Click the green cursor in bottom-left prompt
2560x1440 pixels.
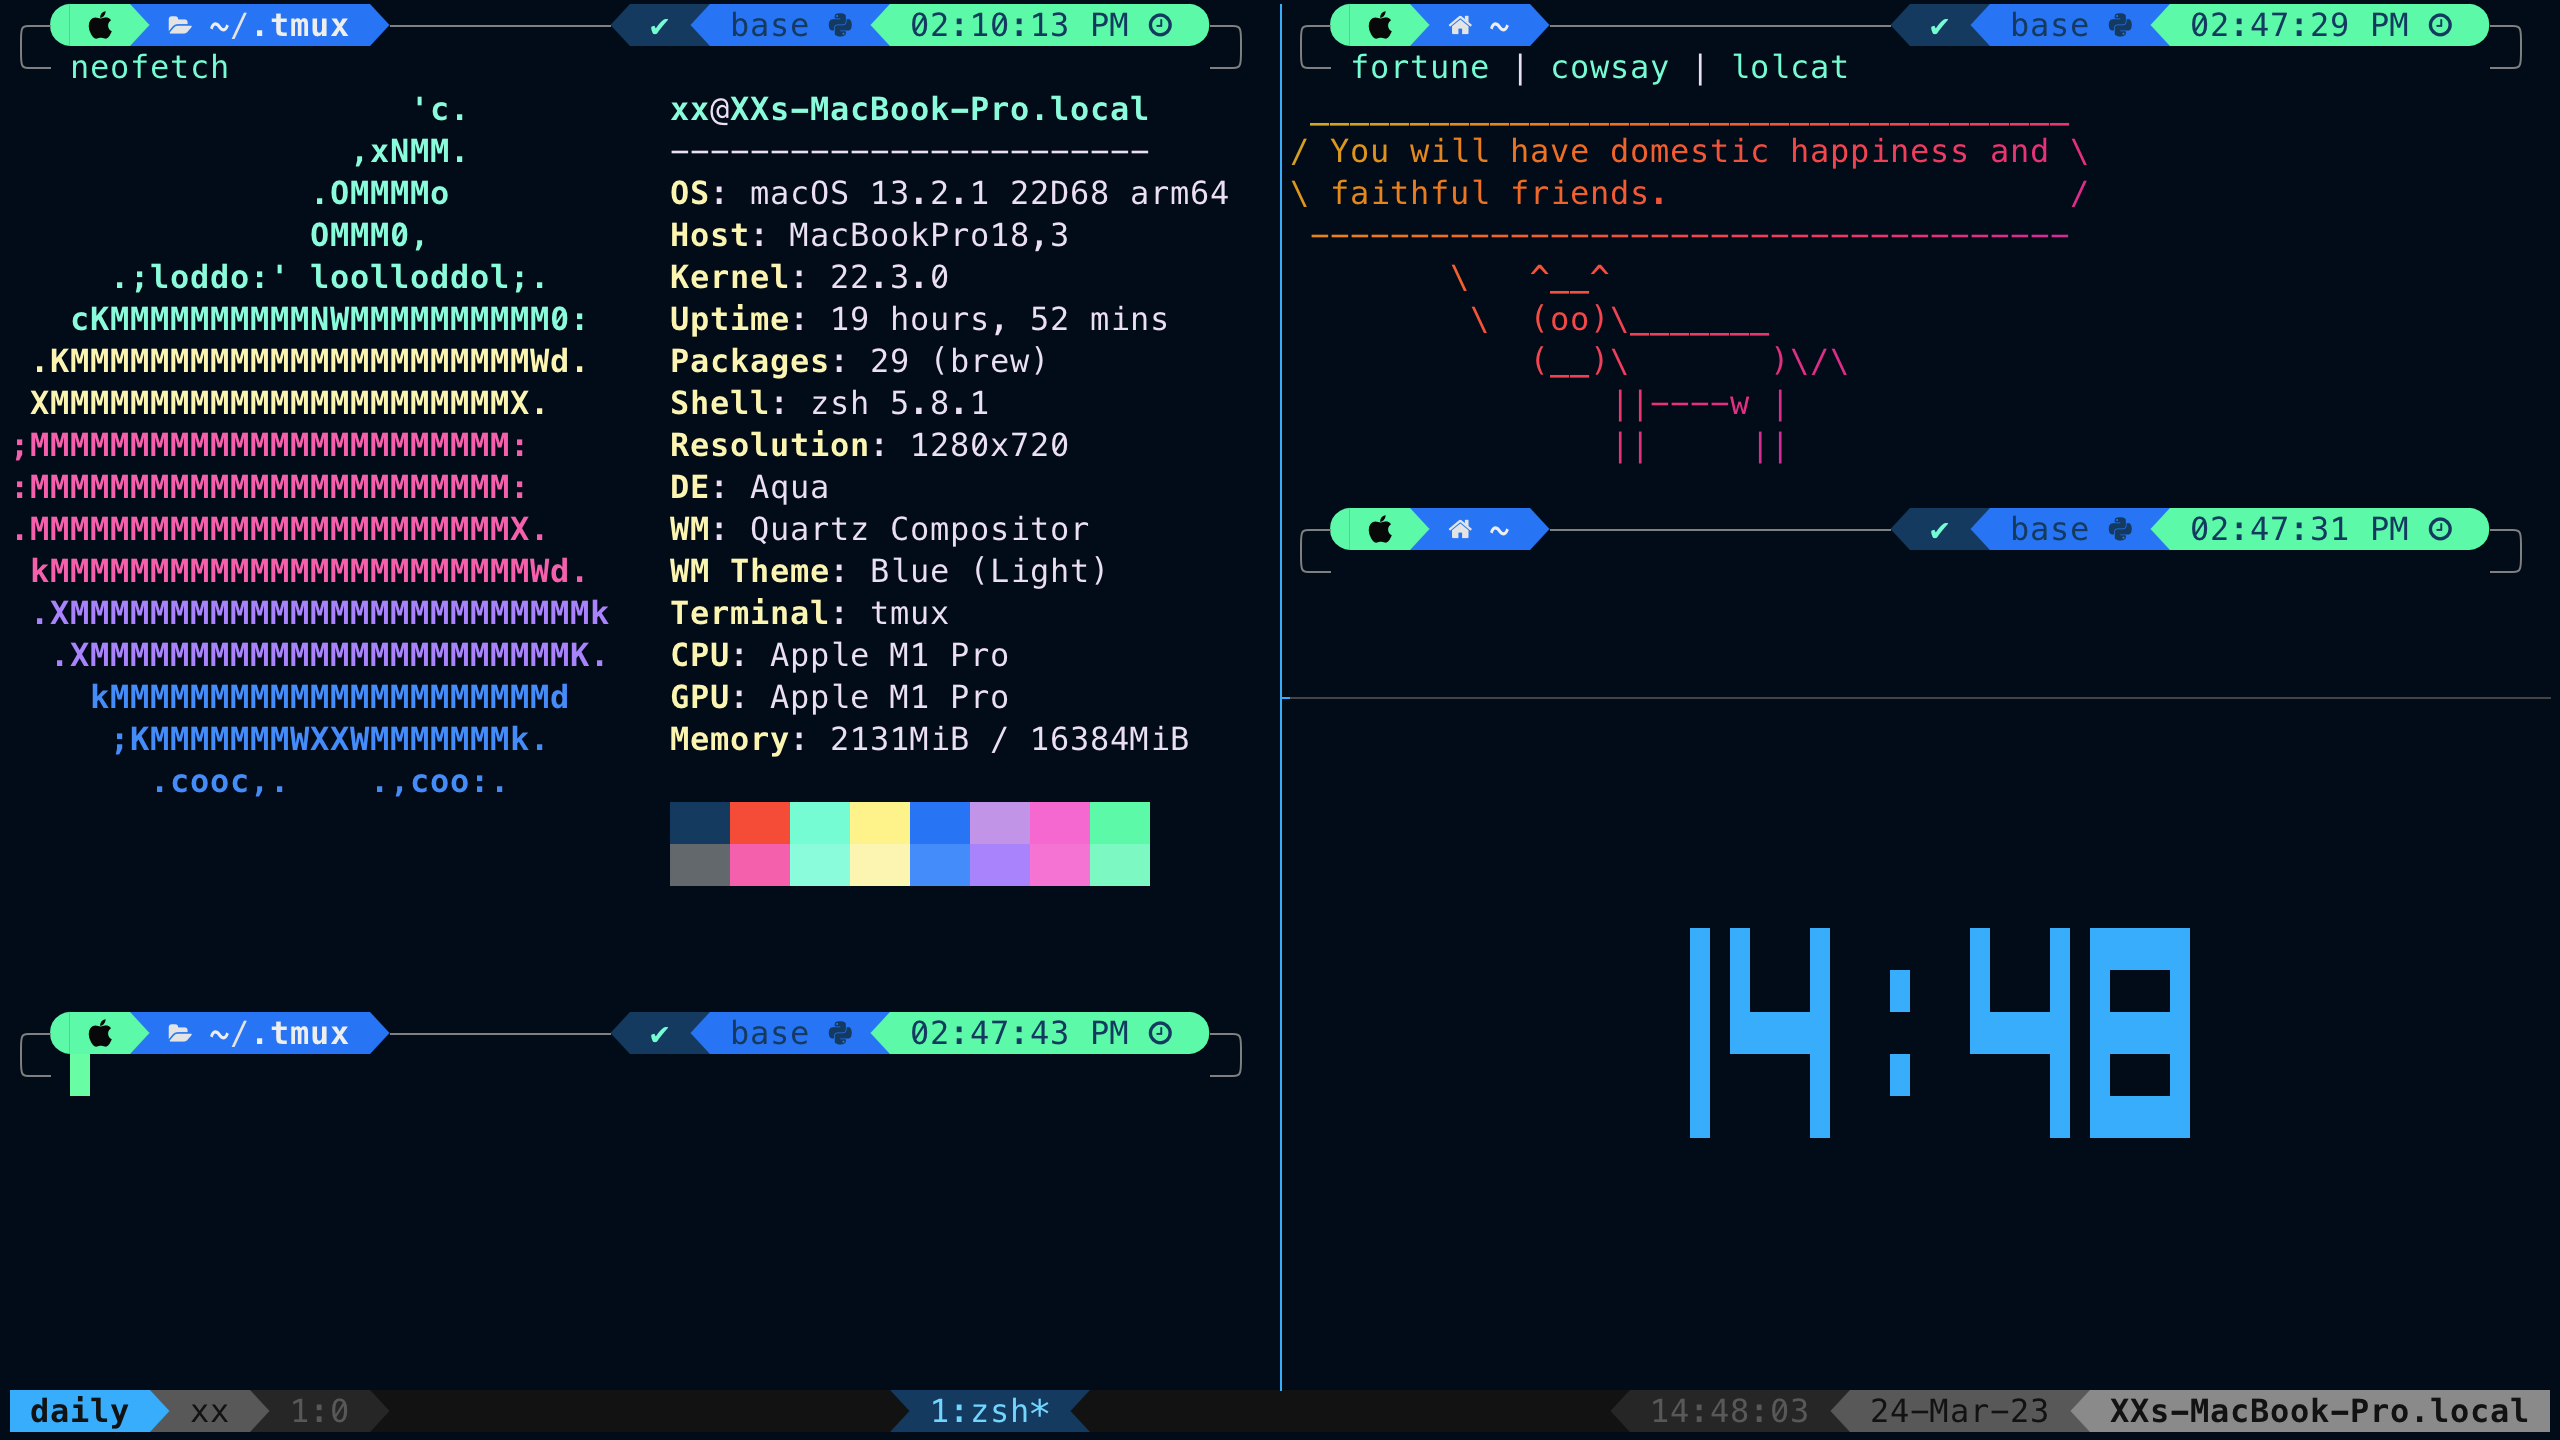80,1075
